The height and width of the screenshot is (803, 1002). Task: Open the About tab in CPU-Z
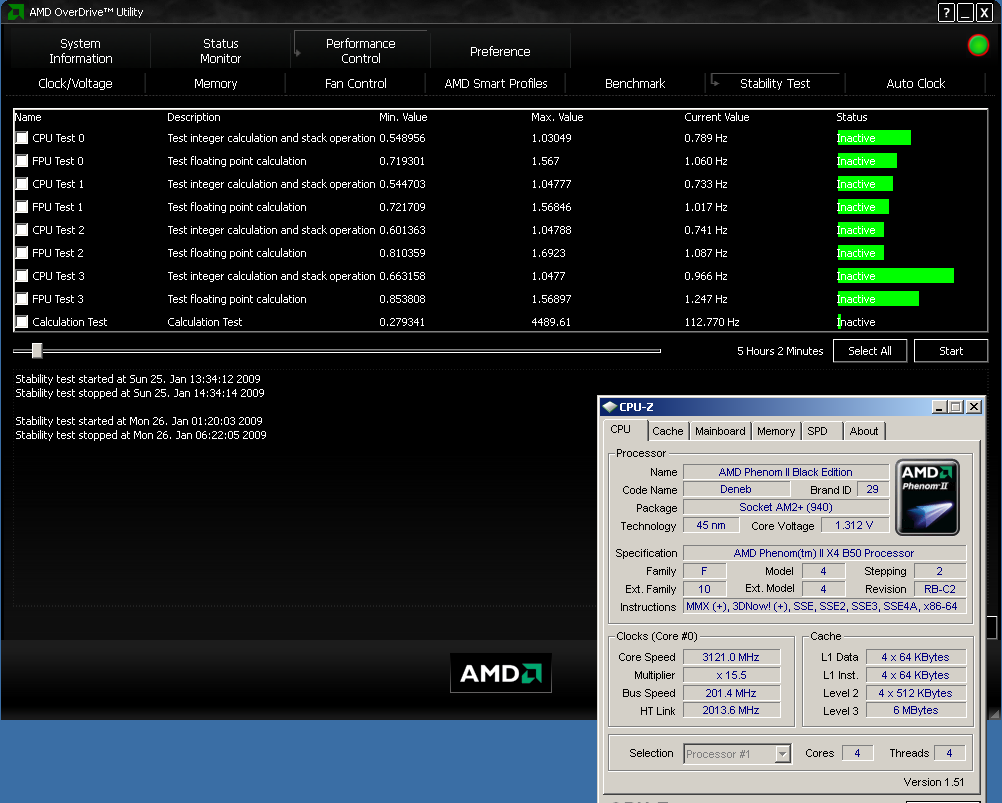(x=864, y=431)
